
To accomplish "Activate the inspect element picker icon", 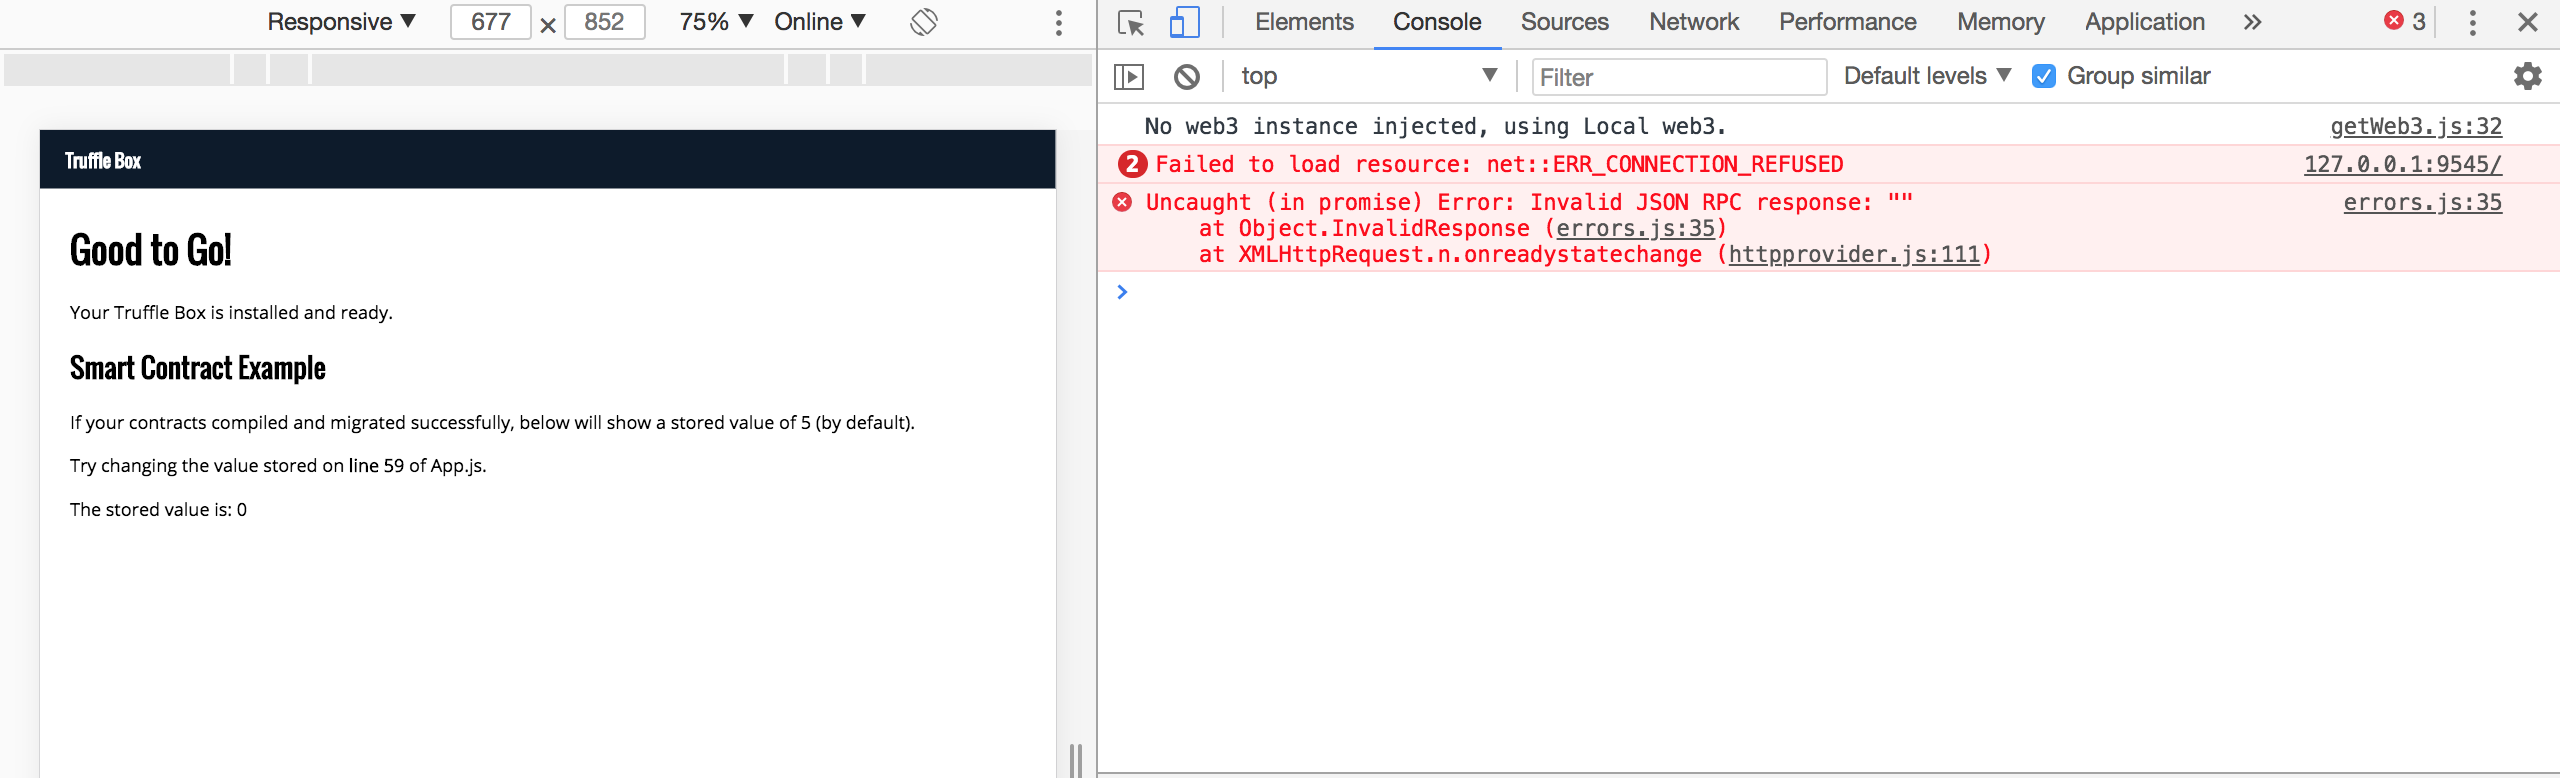I will click(1131, 22).
